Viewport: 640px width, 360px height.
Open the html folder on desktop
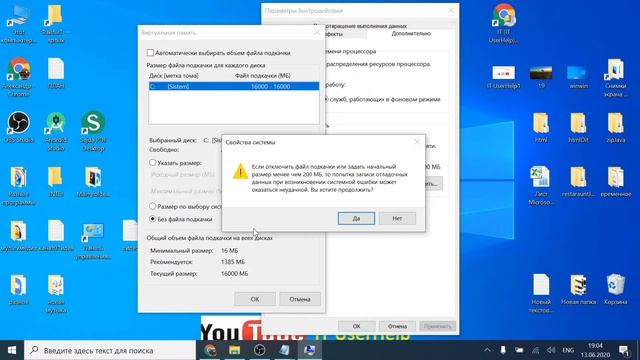tap(541, 128)
